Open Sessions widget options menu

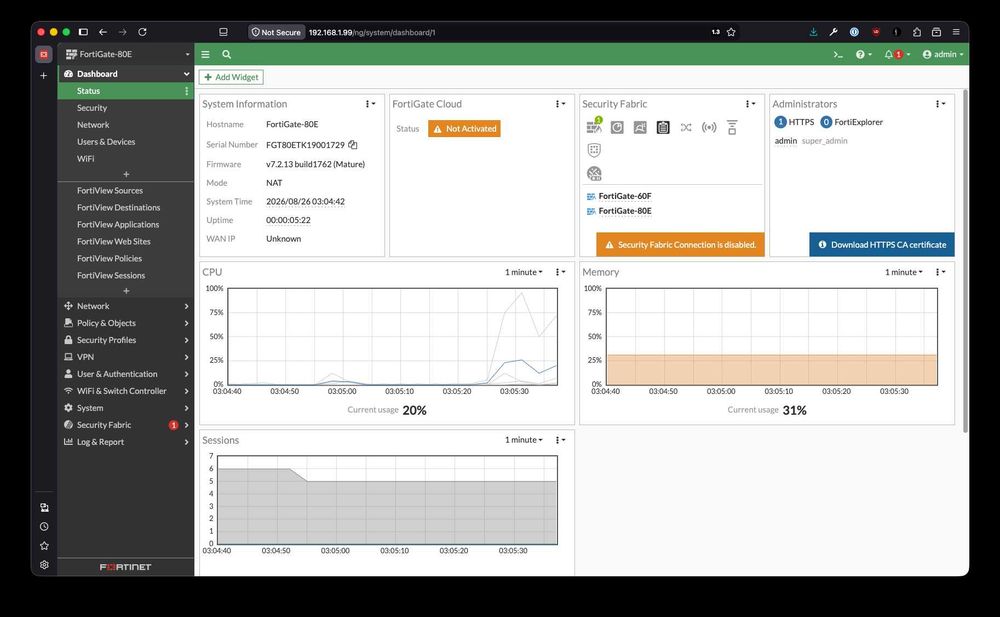tap(560, 440)
